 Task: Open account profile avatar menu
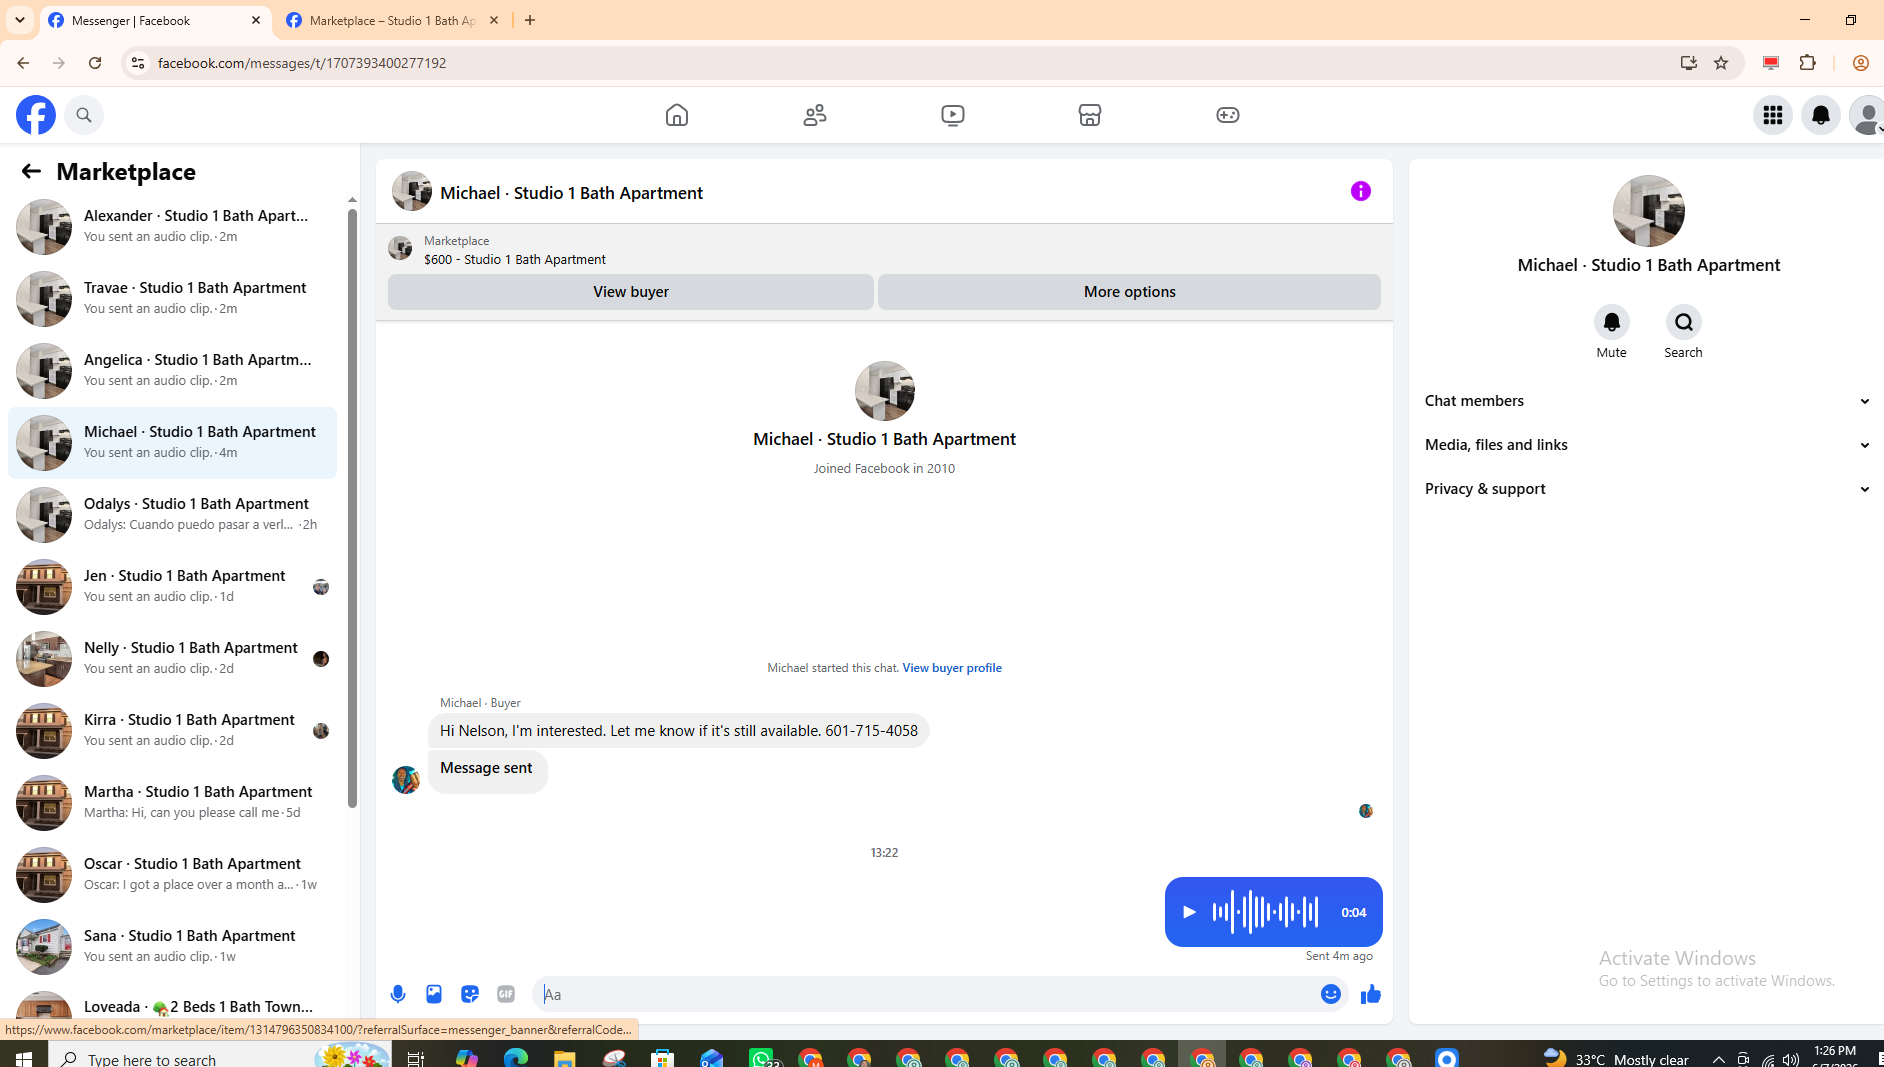coord(1866,115)
